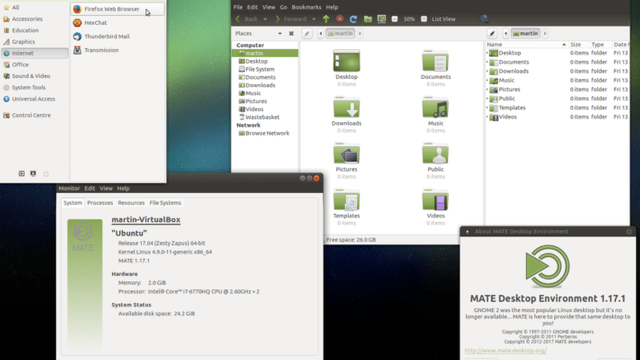Go up to parent folder with green arrow
This screenshot has height=360, width=640.
tap(326, 19)
